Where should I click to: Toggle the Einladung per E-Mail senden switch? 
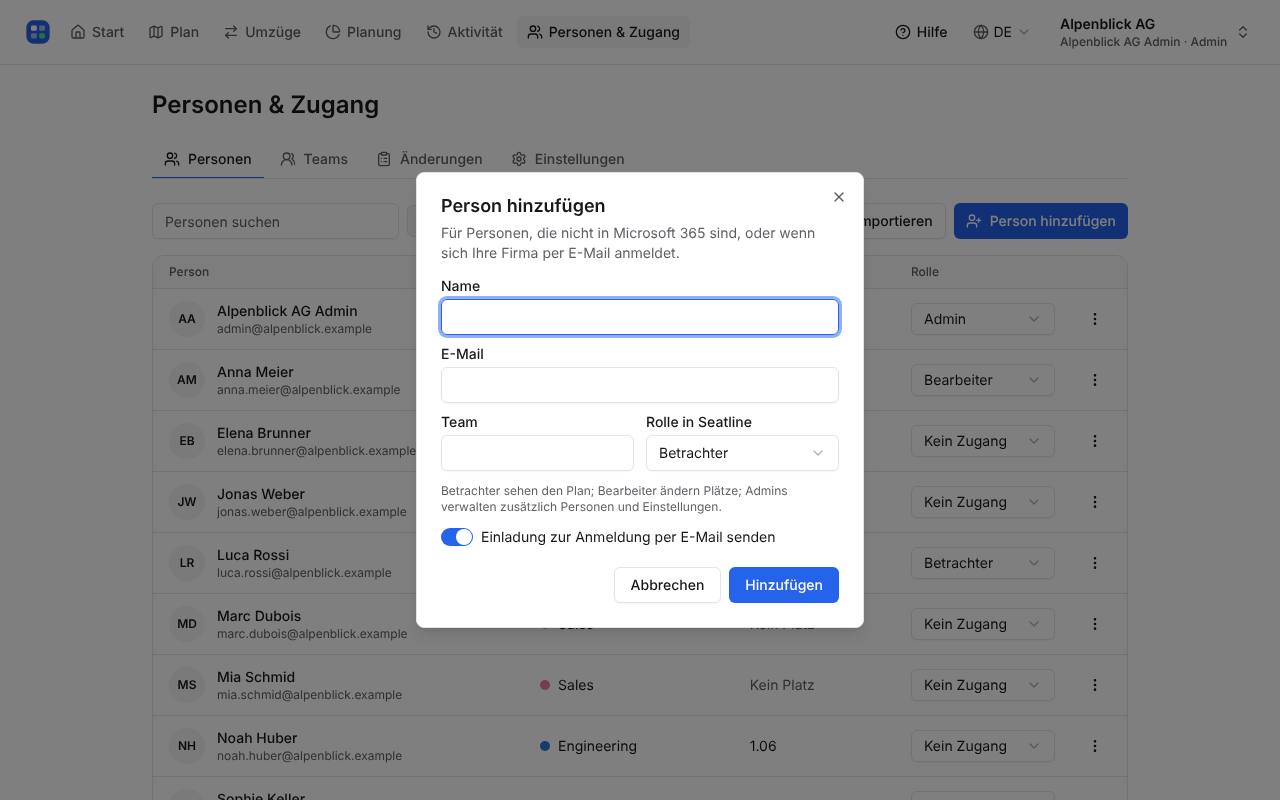tap(457, 537)
